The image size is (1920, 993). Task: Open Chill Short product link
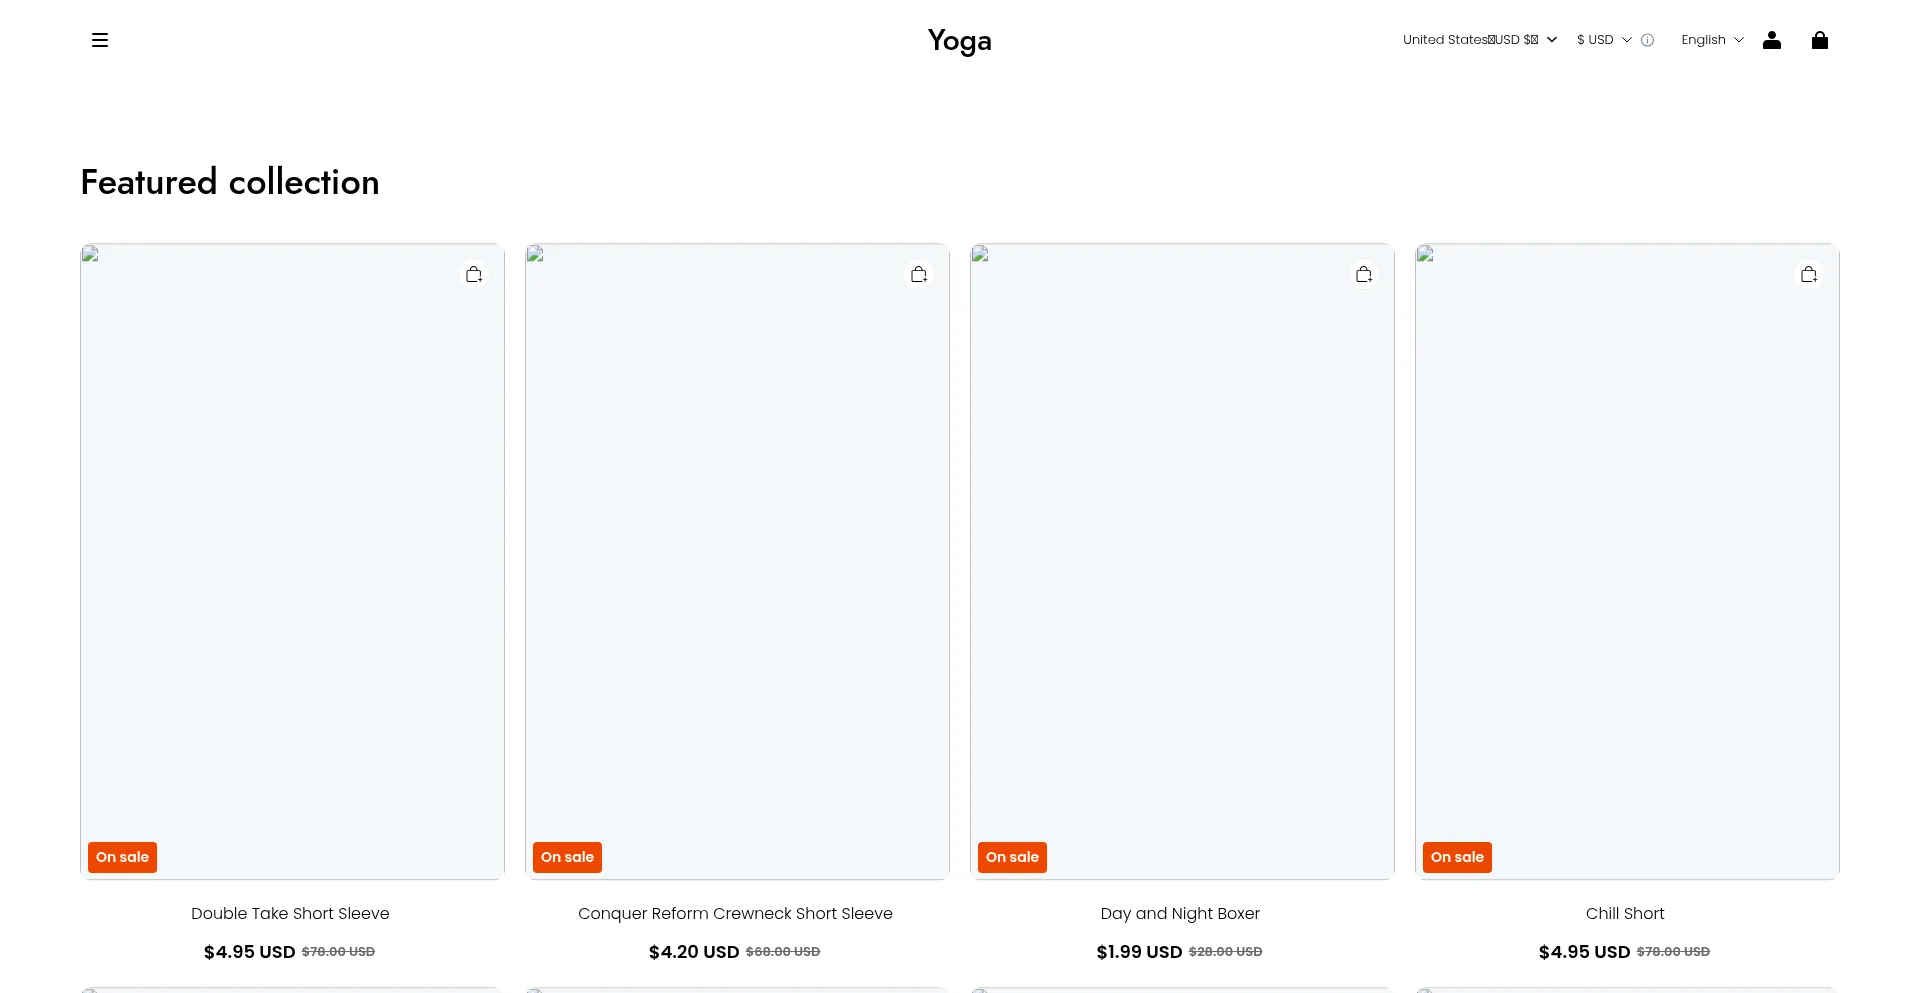tap(1625, 913)
